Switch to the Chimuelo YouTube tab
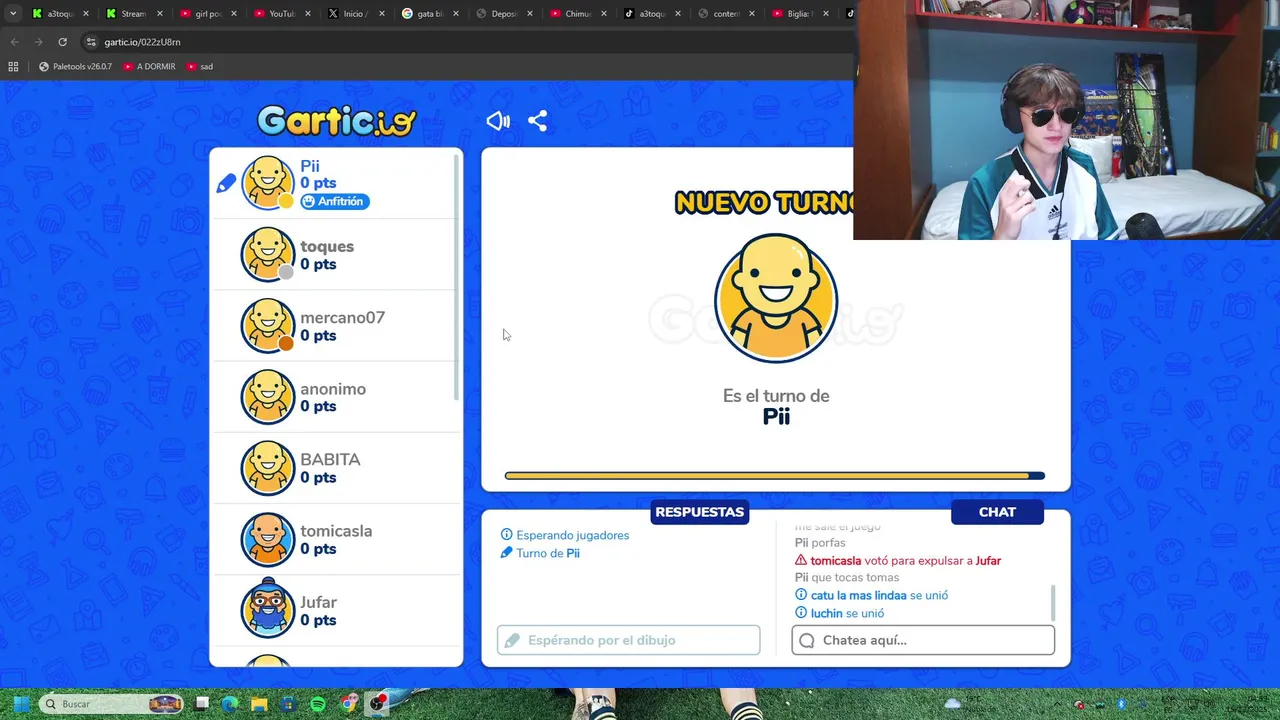Screen dimensions: 1280x720 point(577,14)
